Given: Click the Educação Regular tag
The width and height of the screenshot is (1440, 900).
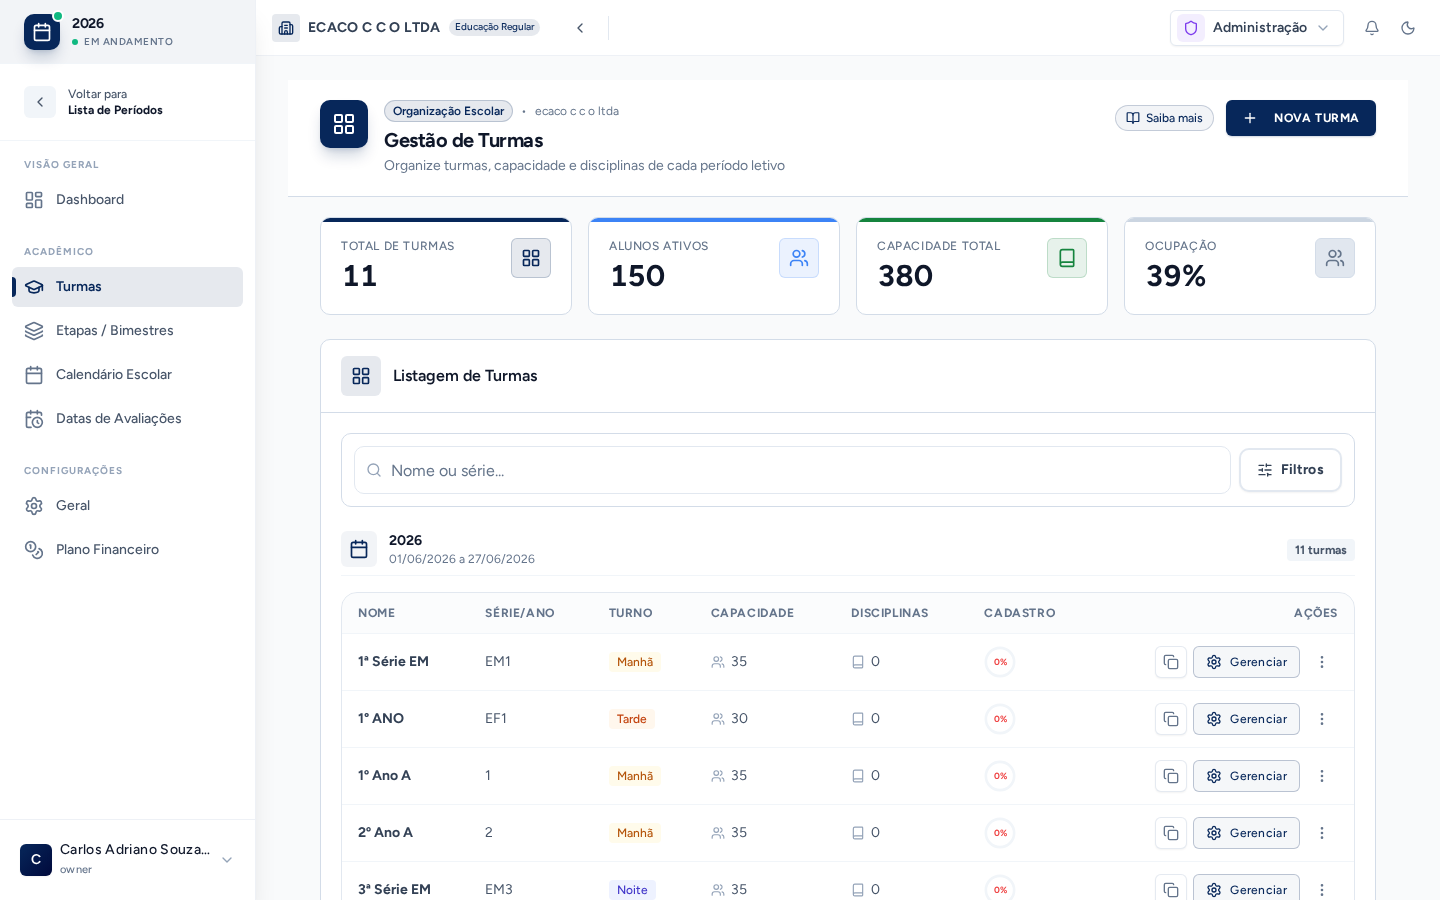Looking at the screenshot, I should pyautogui.click(x=494, y=28).
